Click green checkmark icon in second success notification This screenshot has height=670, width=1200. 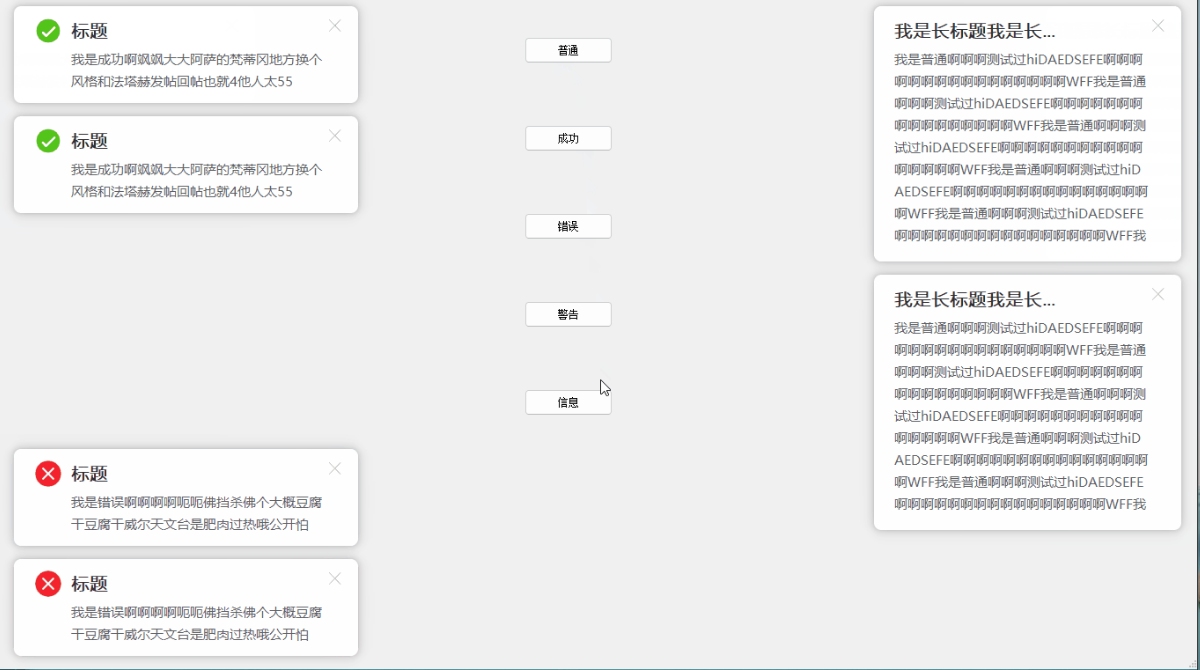coord(48,141)
